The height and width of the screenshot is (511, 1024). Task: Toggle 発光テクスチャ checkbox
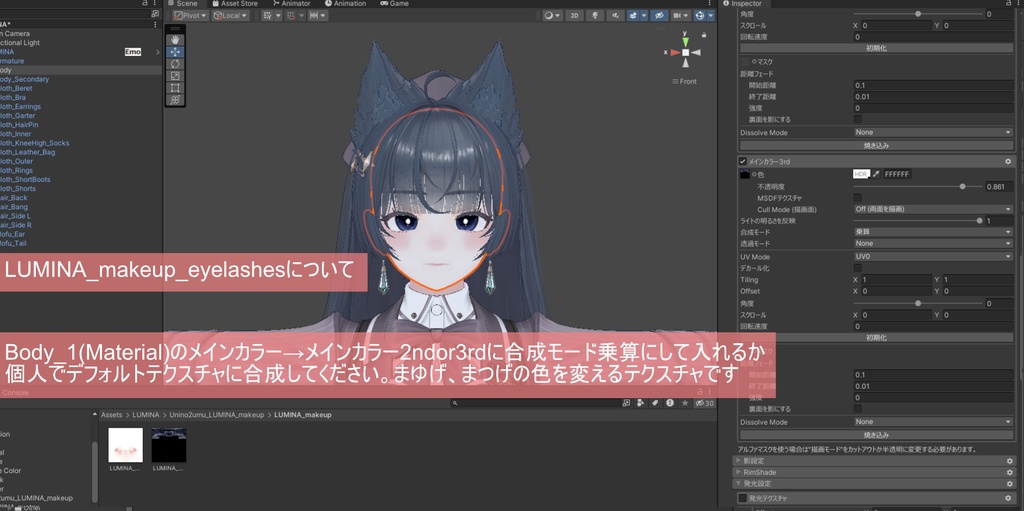point(743,499)
